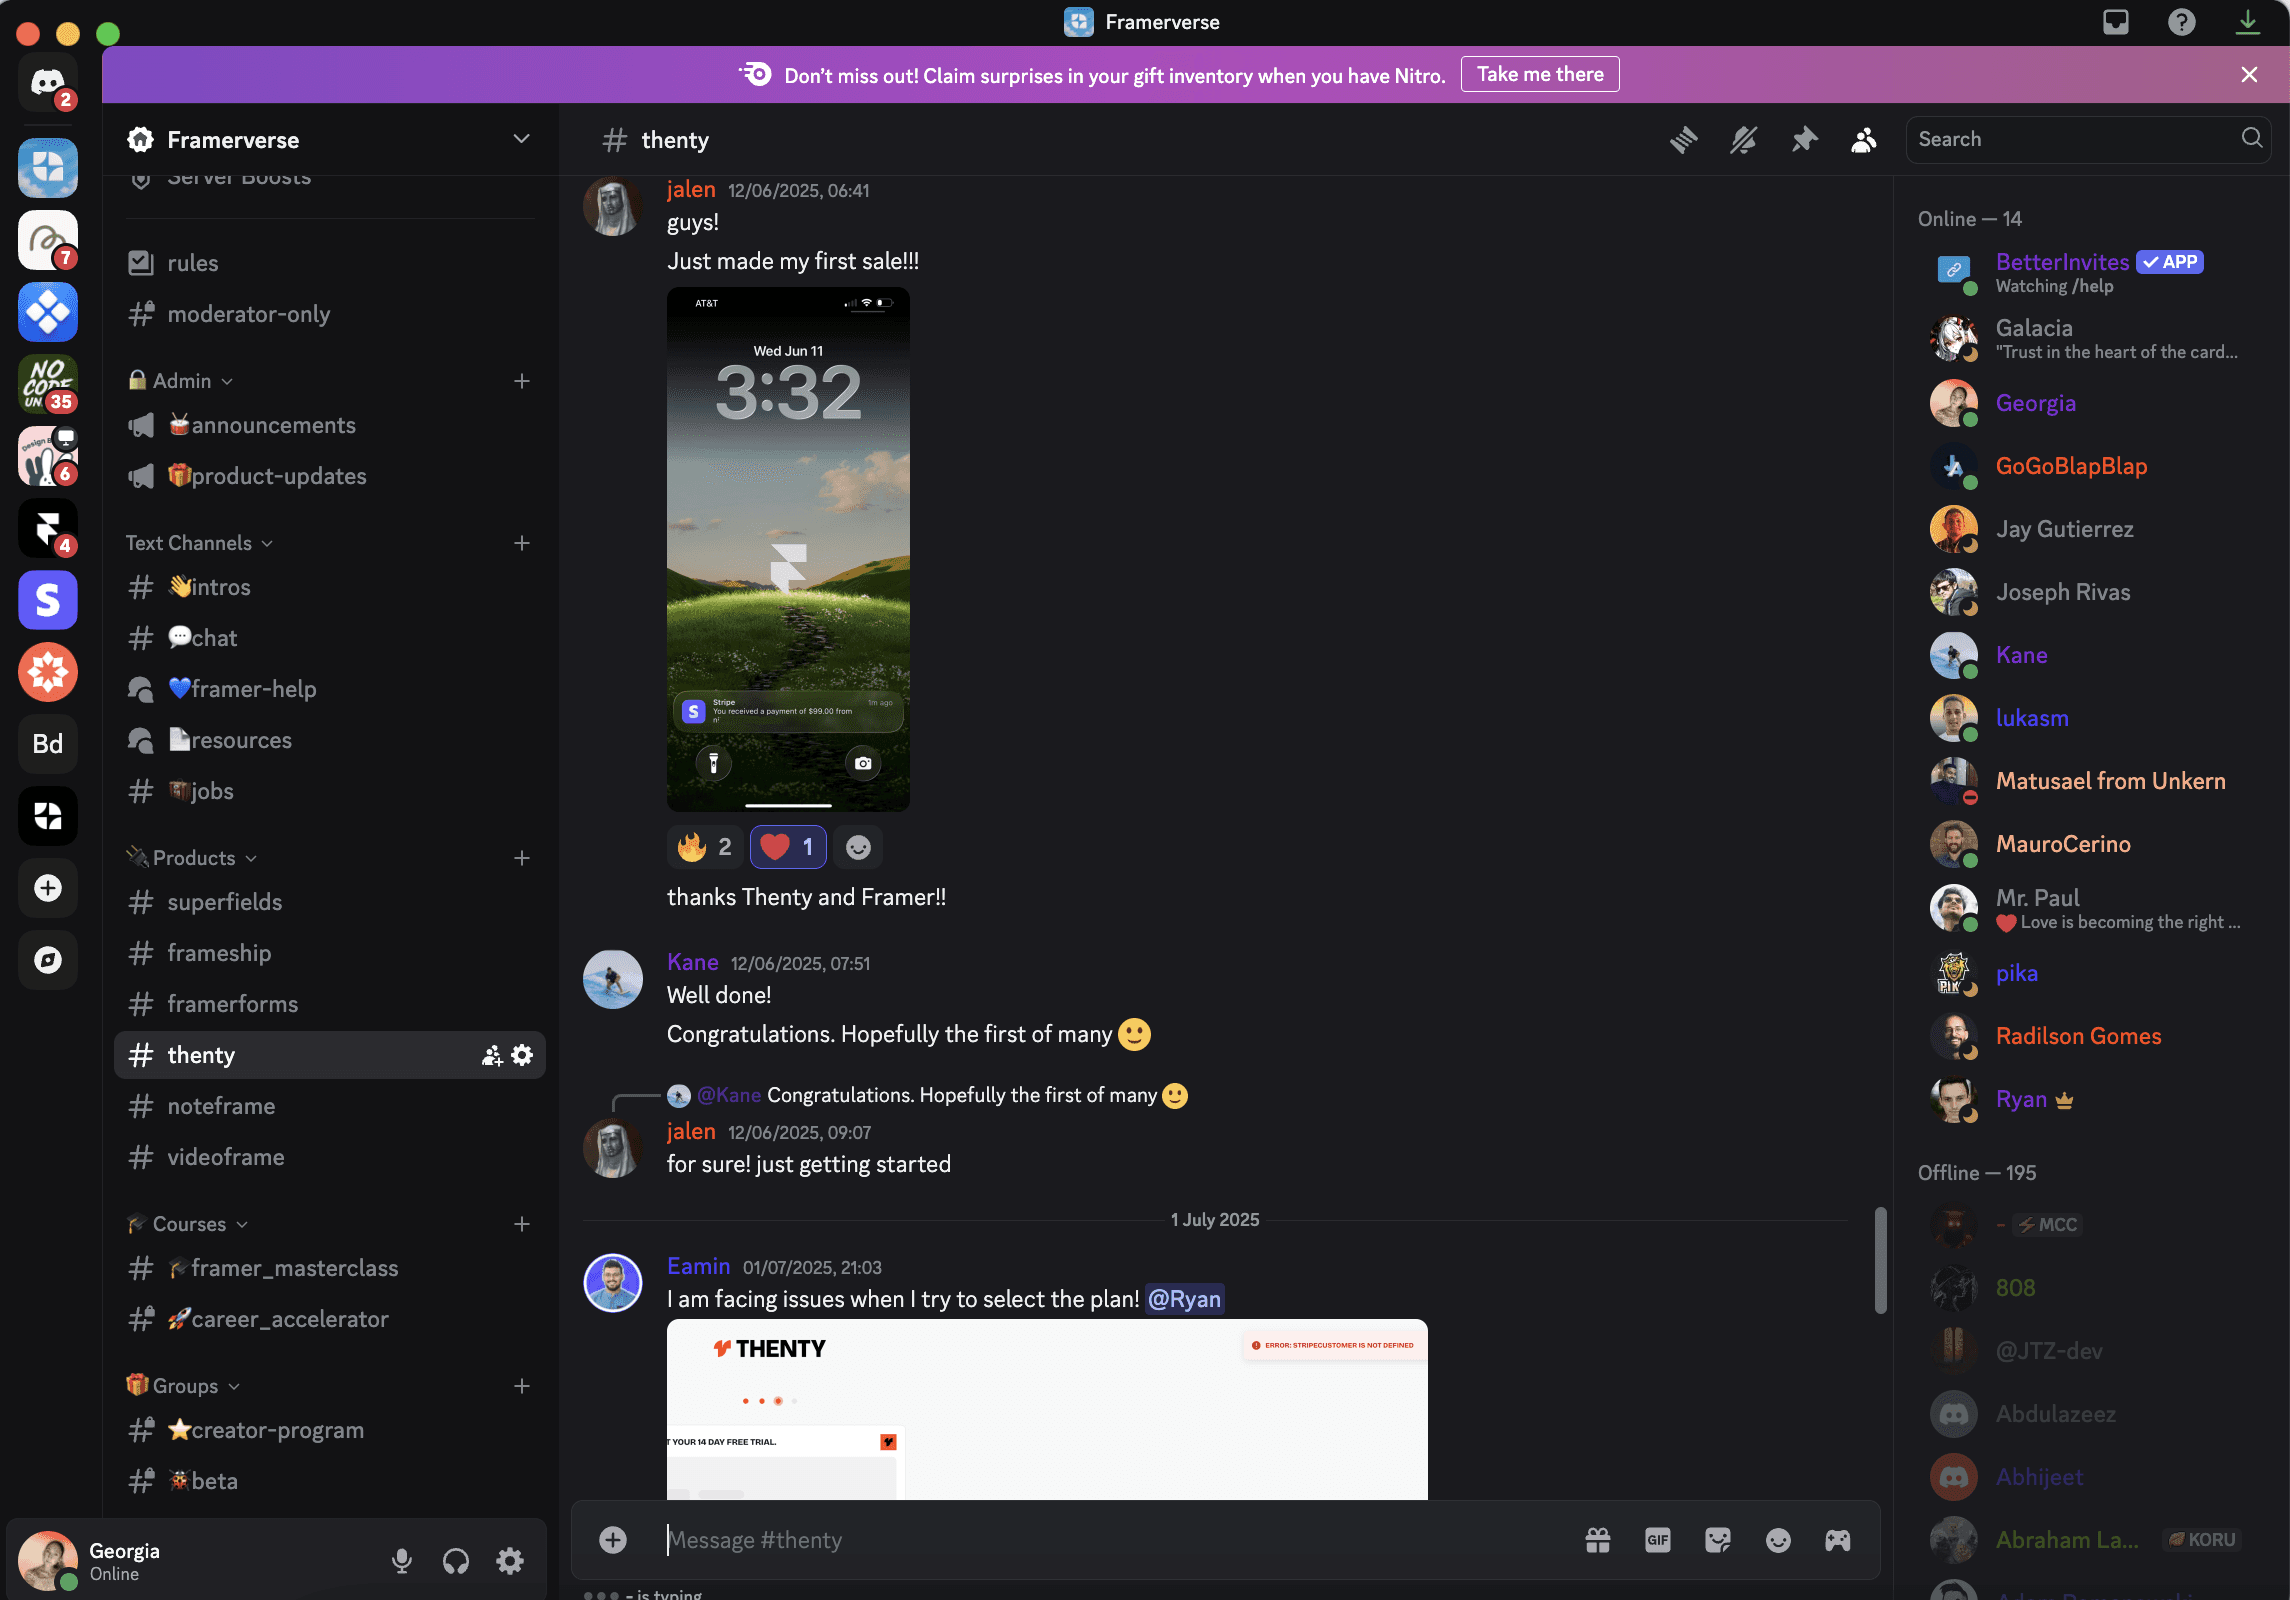This screenshot has height=1600, width=2290.
Task: Click the download updates arrow icon
Action: [2248, 22]
